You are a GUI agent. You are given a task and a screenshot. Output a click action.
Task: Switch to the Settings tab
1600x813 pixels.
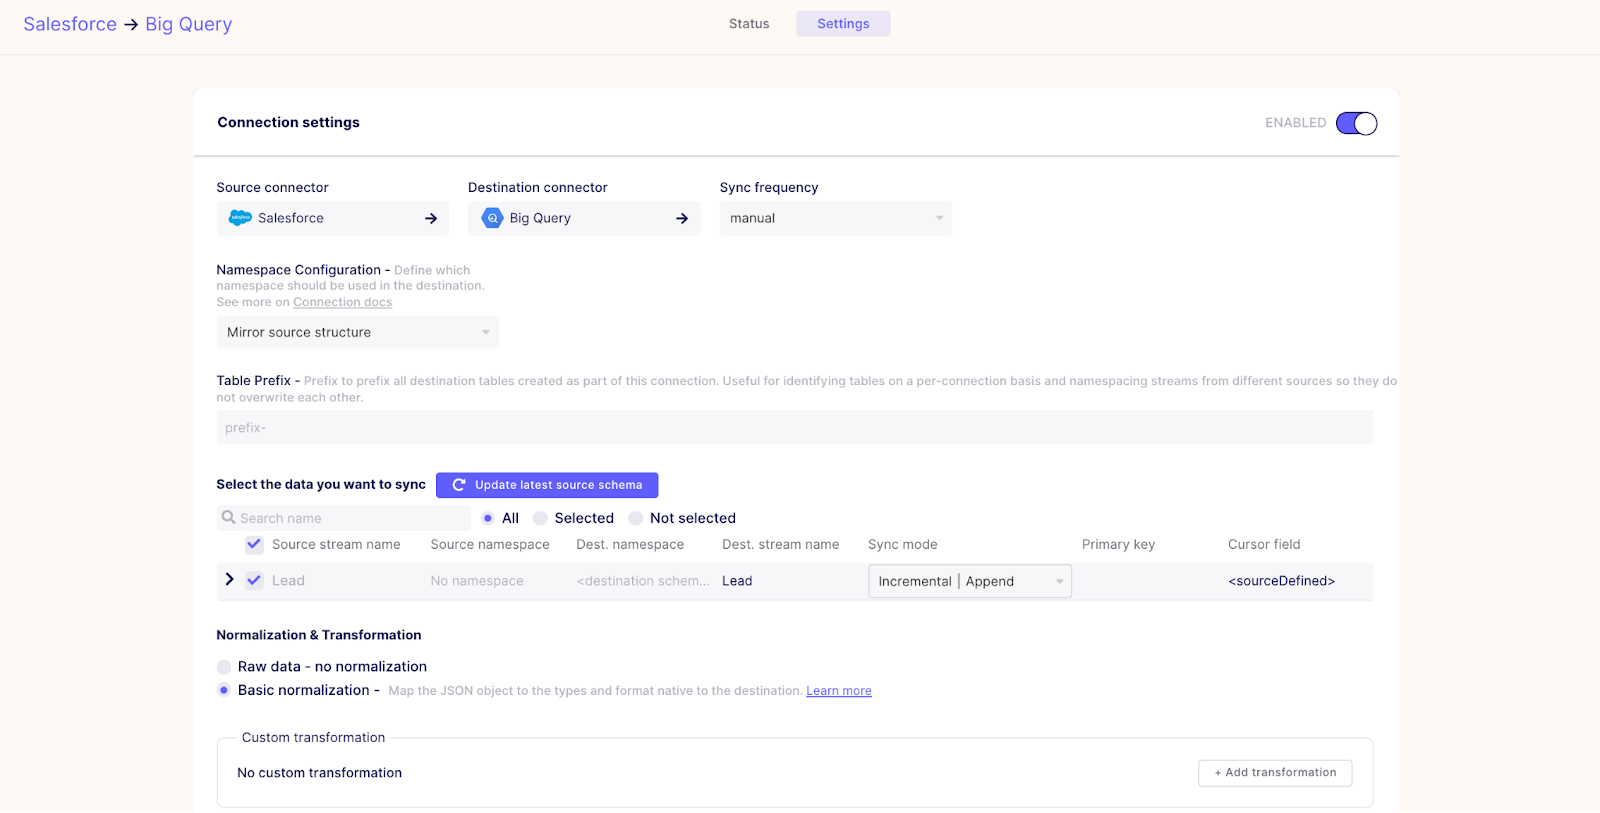pos(843,24)
